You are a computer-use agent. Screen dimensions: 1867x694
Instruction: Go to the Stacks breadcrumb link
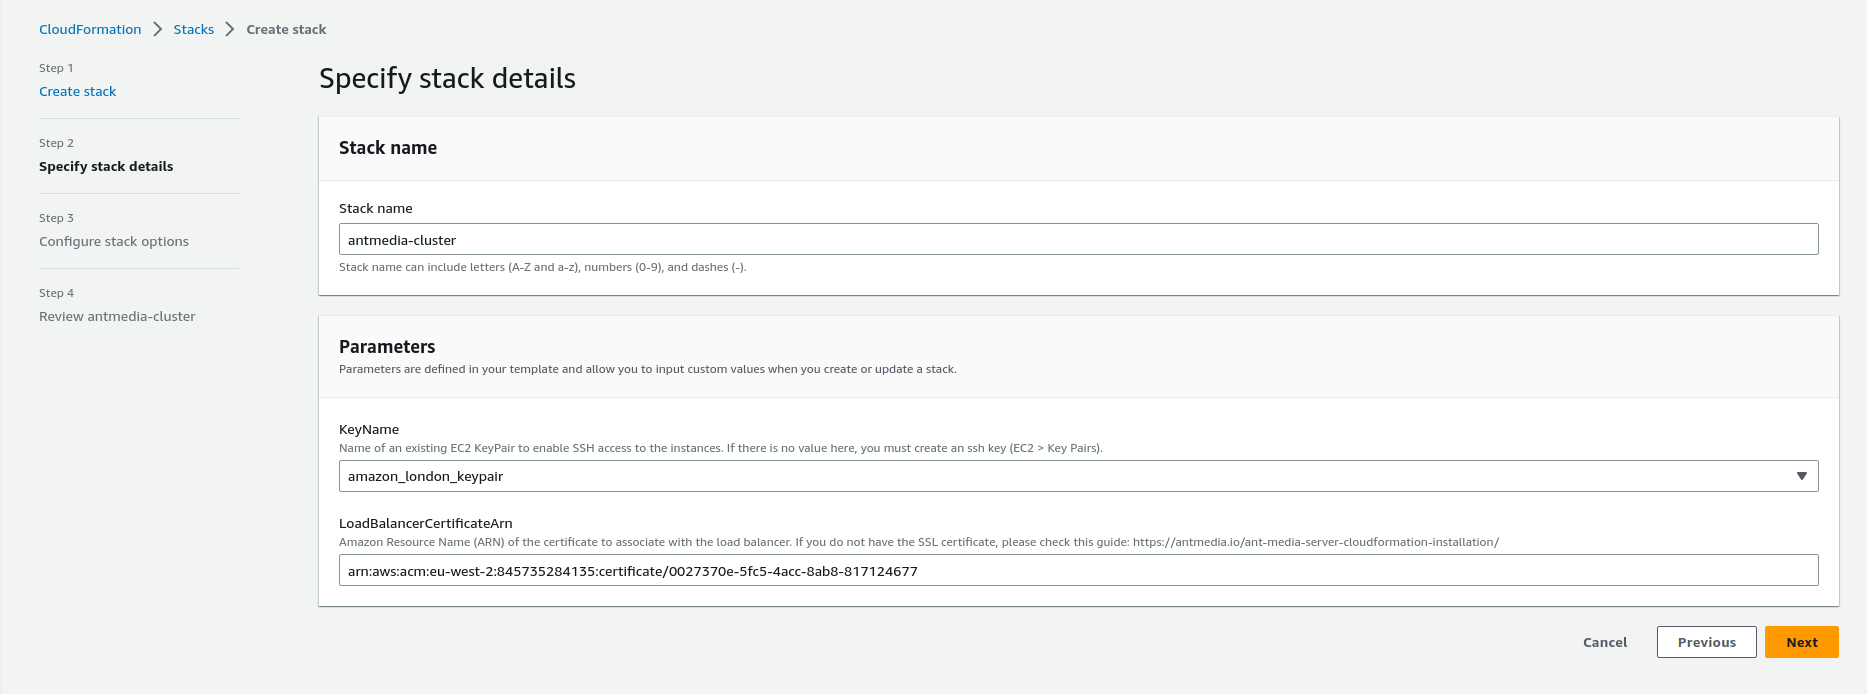click(193, 29)
